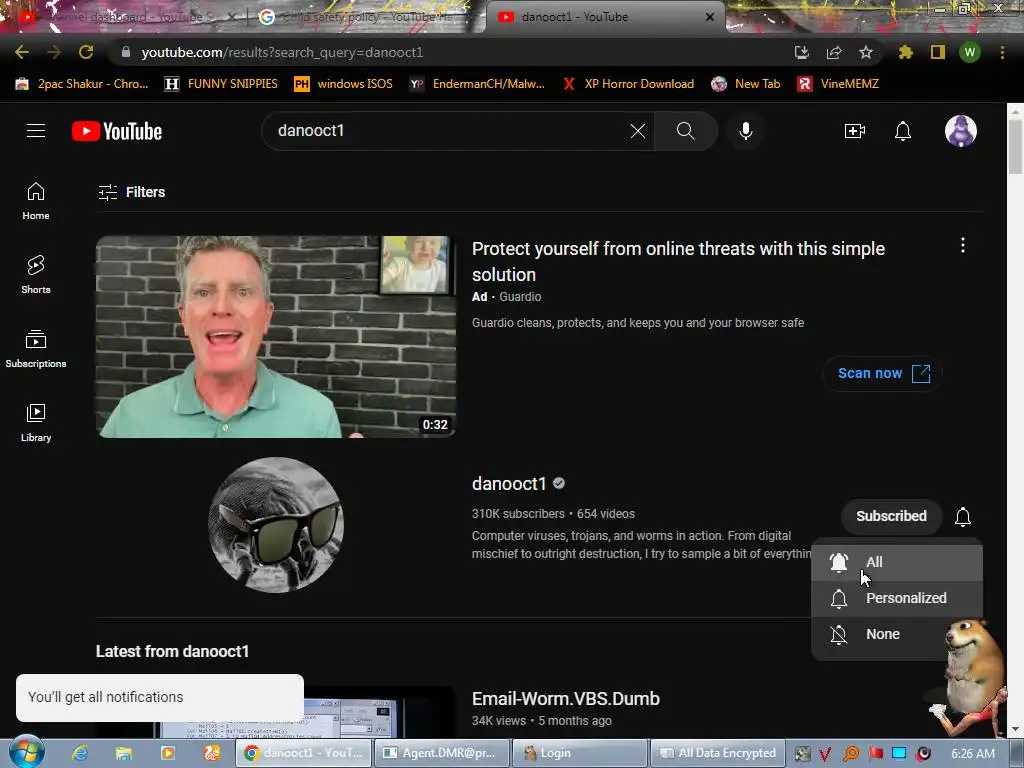Launch Internet Explorer from the taskbar
The height and width of the screenshot is (768, 1024).
coord(80,753)
